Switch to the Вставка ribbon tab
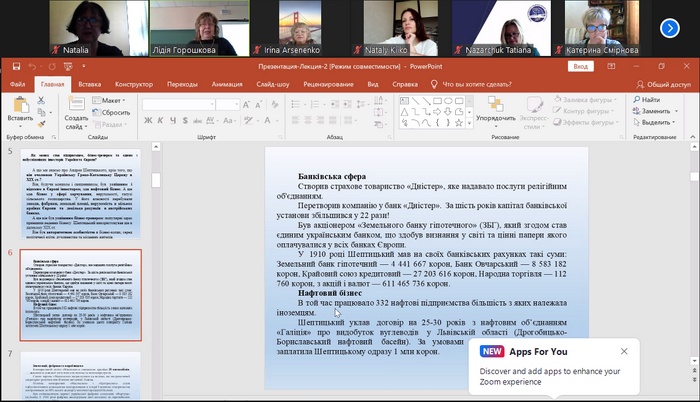700x402 pixels. pyautogui.click(x=90, y=85)
